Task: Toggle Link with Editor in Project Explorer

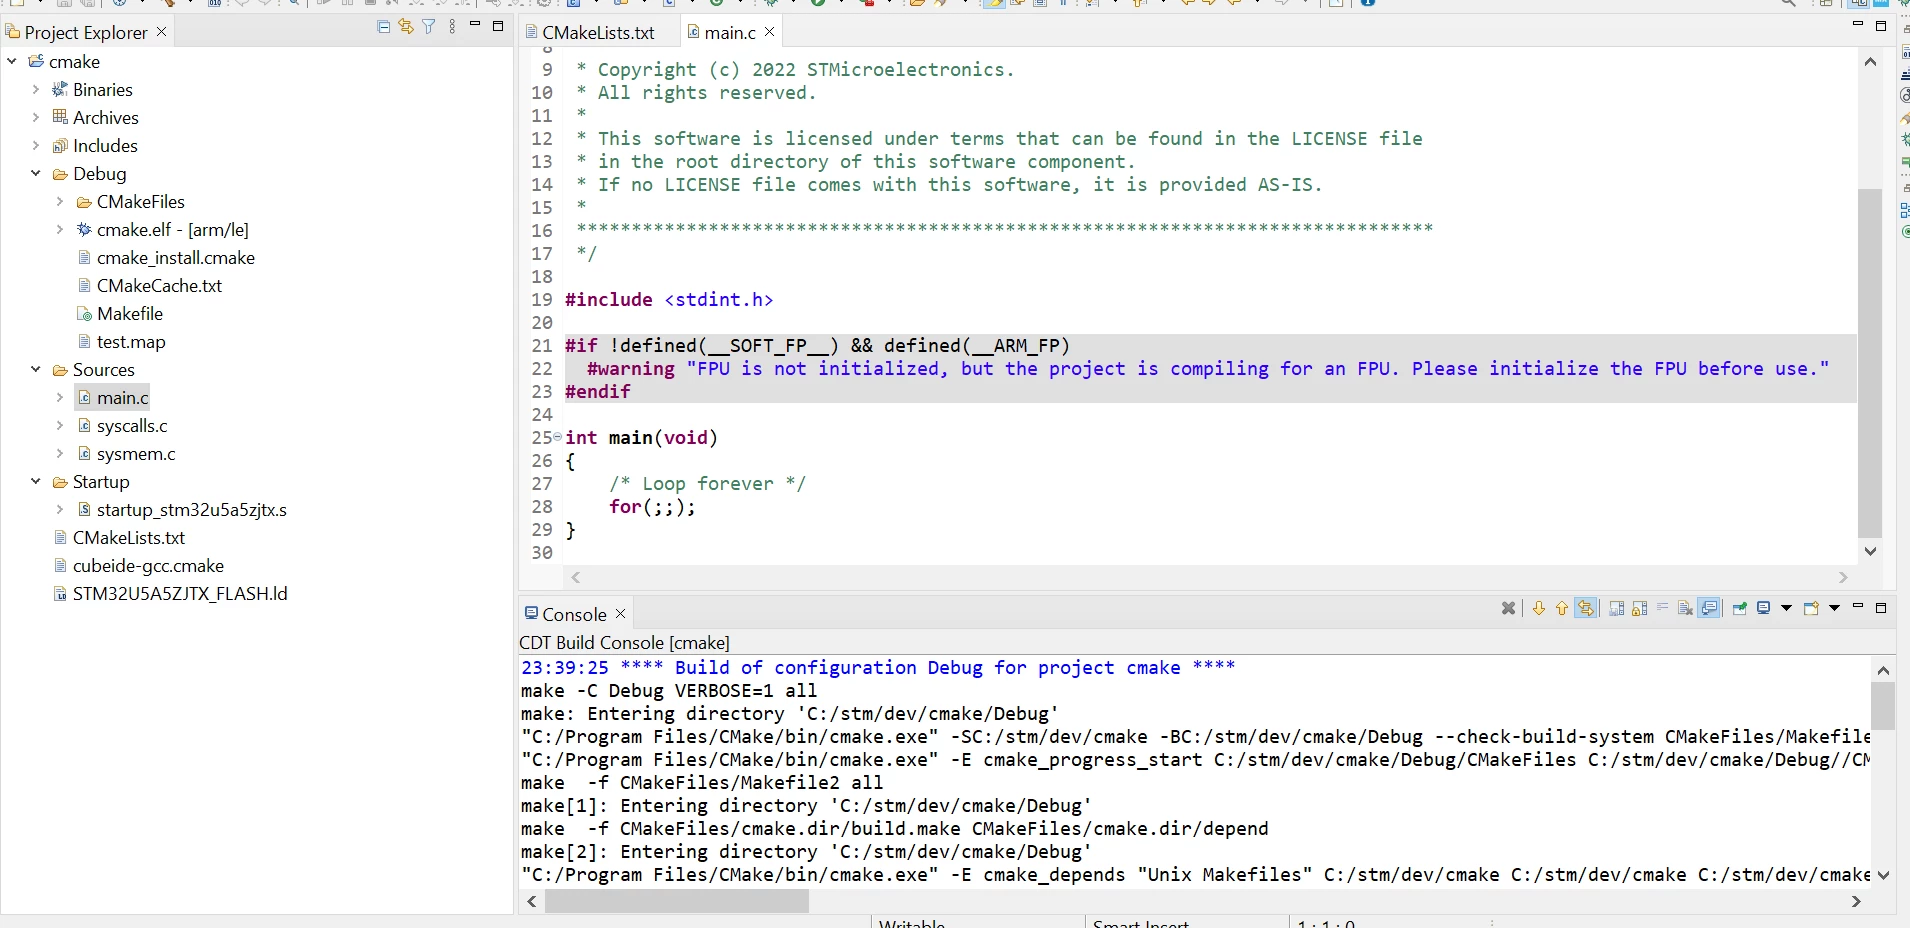Action: point(406,27)
